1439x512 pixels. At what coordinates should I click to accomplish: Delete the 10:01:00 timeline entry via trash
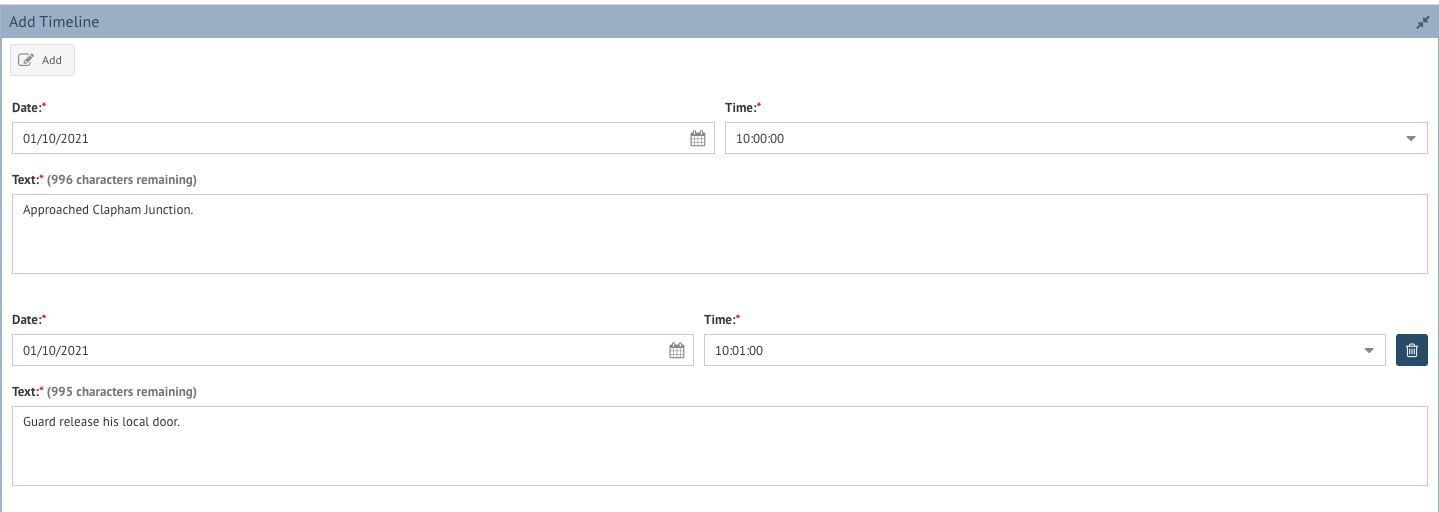tap(1412, 350)
